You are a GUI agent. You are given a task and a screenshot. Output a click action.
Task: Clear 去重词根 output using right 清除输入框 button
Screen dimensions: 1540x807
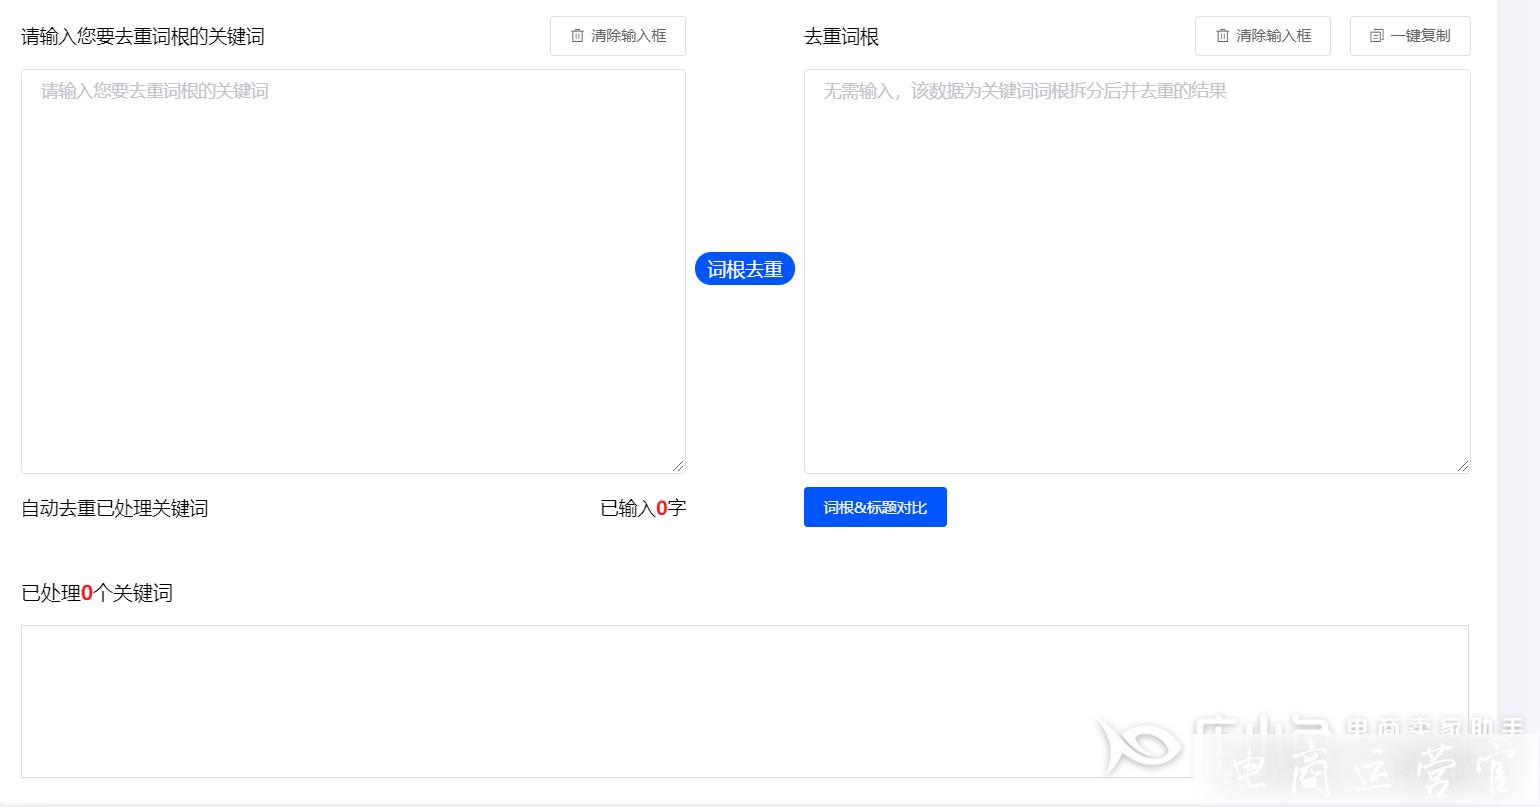1263,36
